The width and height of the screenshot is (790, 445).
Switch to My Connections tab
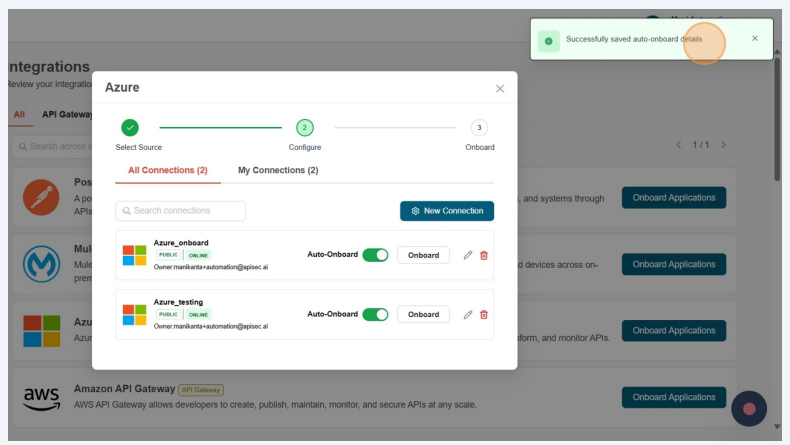click(278, 170)
